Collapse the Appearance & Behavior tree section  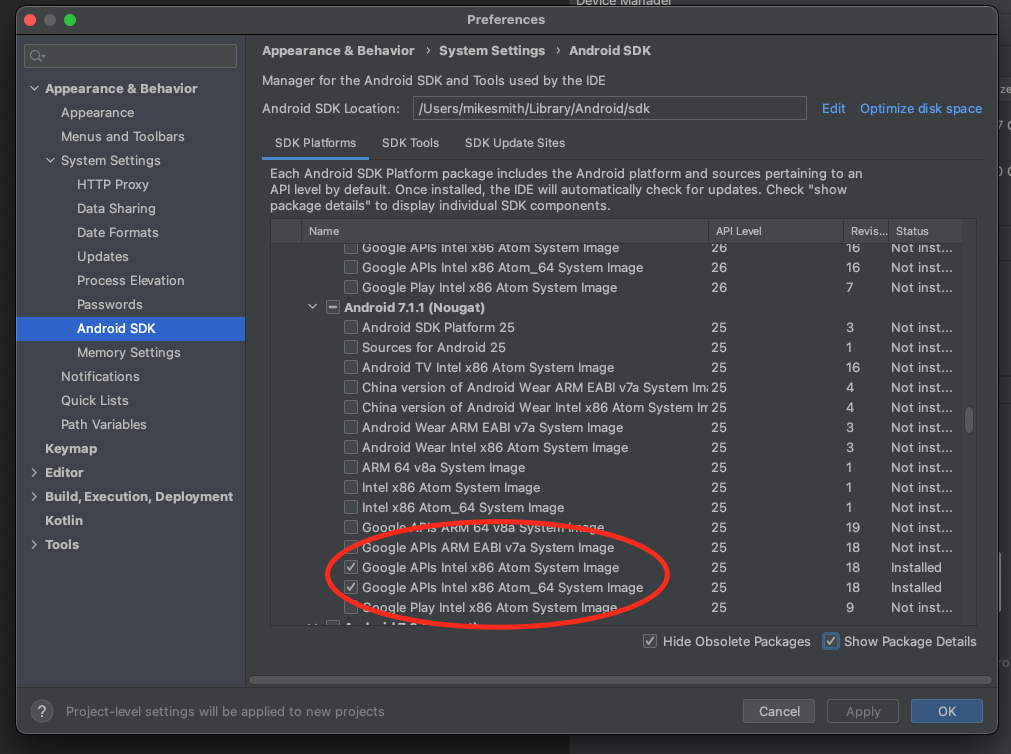34,88
